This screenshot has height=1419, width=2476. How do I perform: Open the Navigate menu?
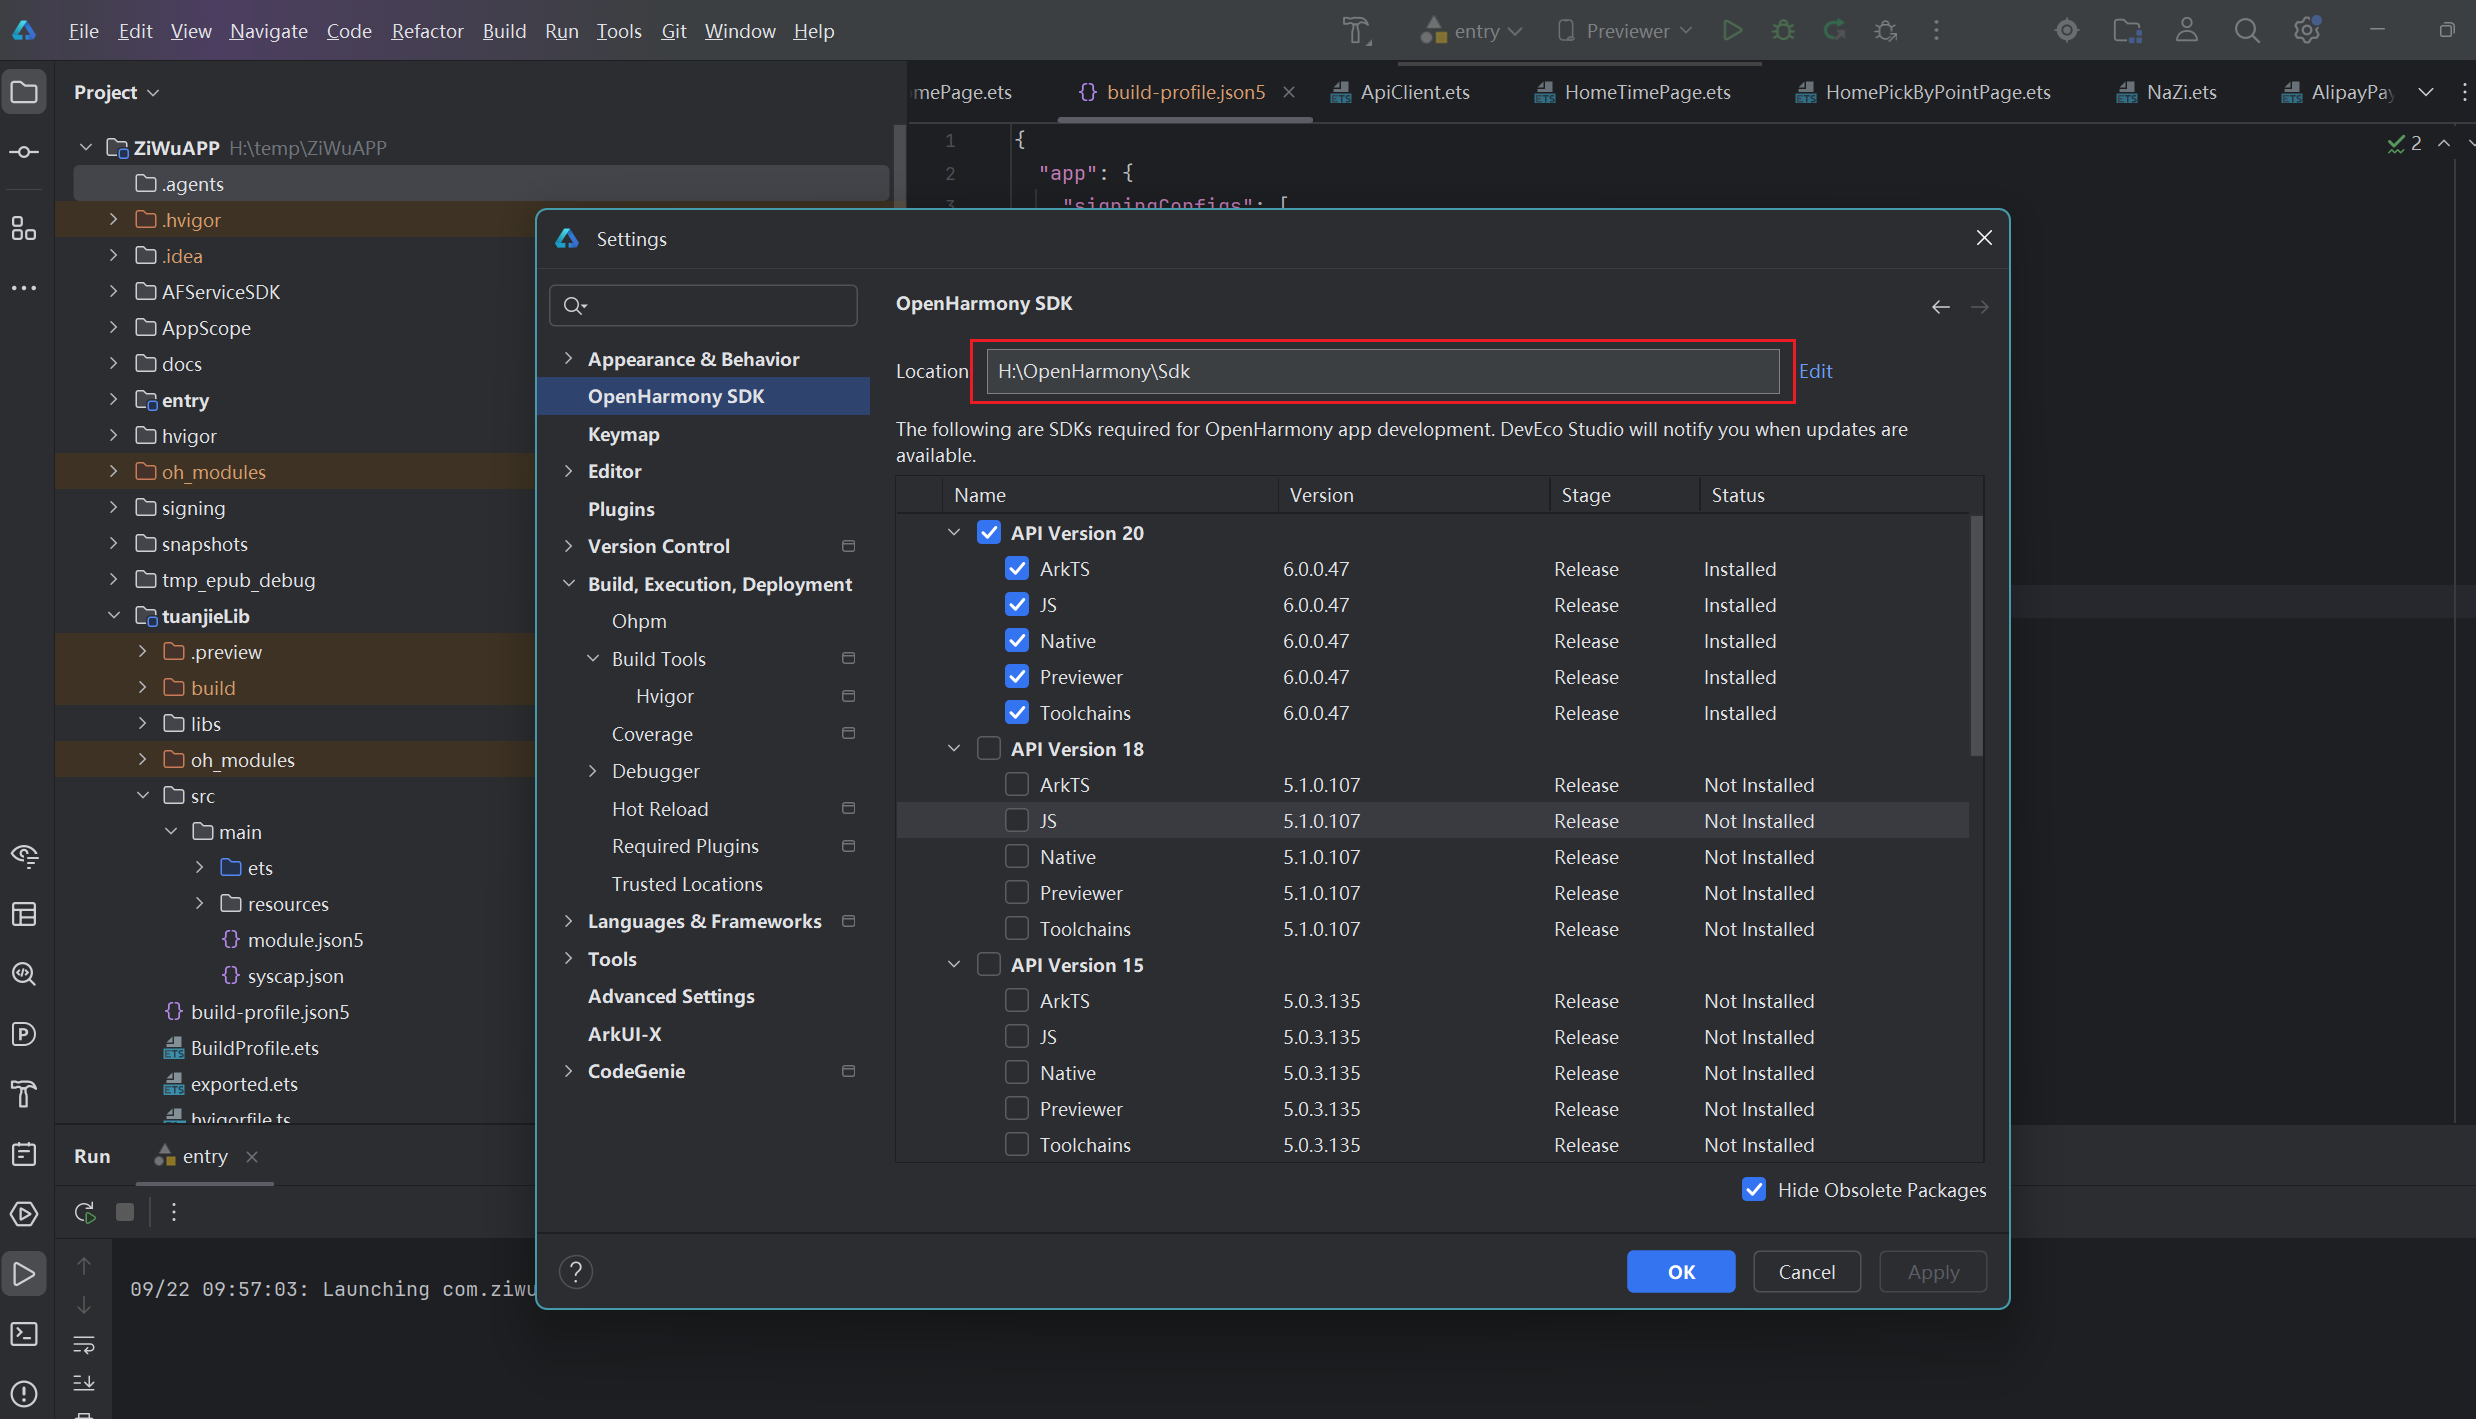(x=268, y=31)
